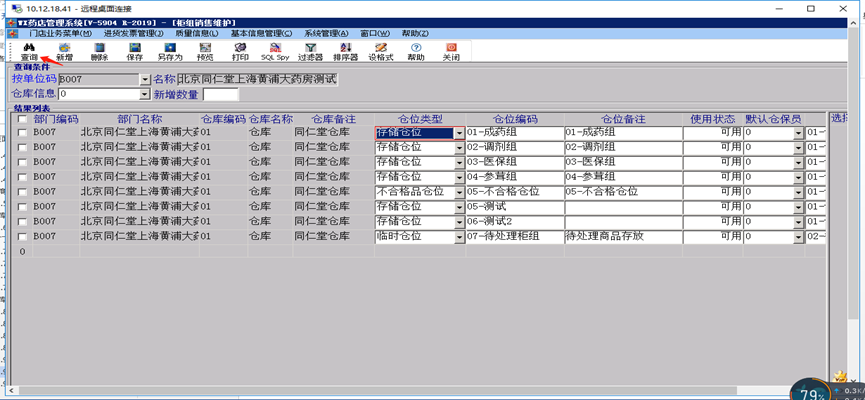The width and height of the screenshot is (865, 400).
Task: Click 同仁堂仓库 in the 04-参茸组 row
Action: pos(322,177)
